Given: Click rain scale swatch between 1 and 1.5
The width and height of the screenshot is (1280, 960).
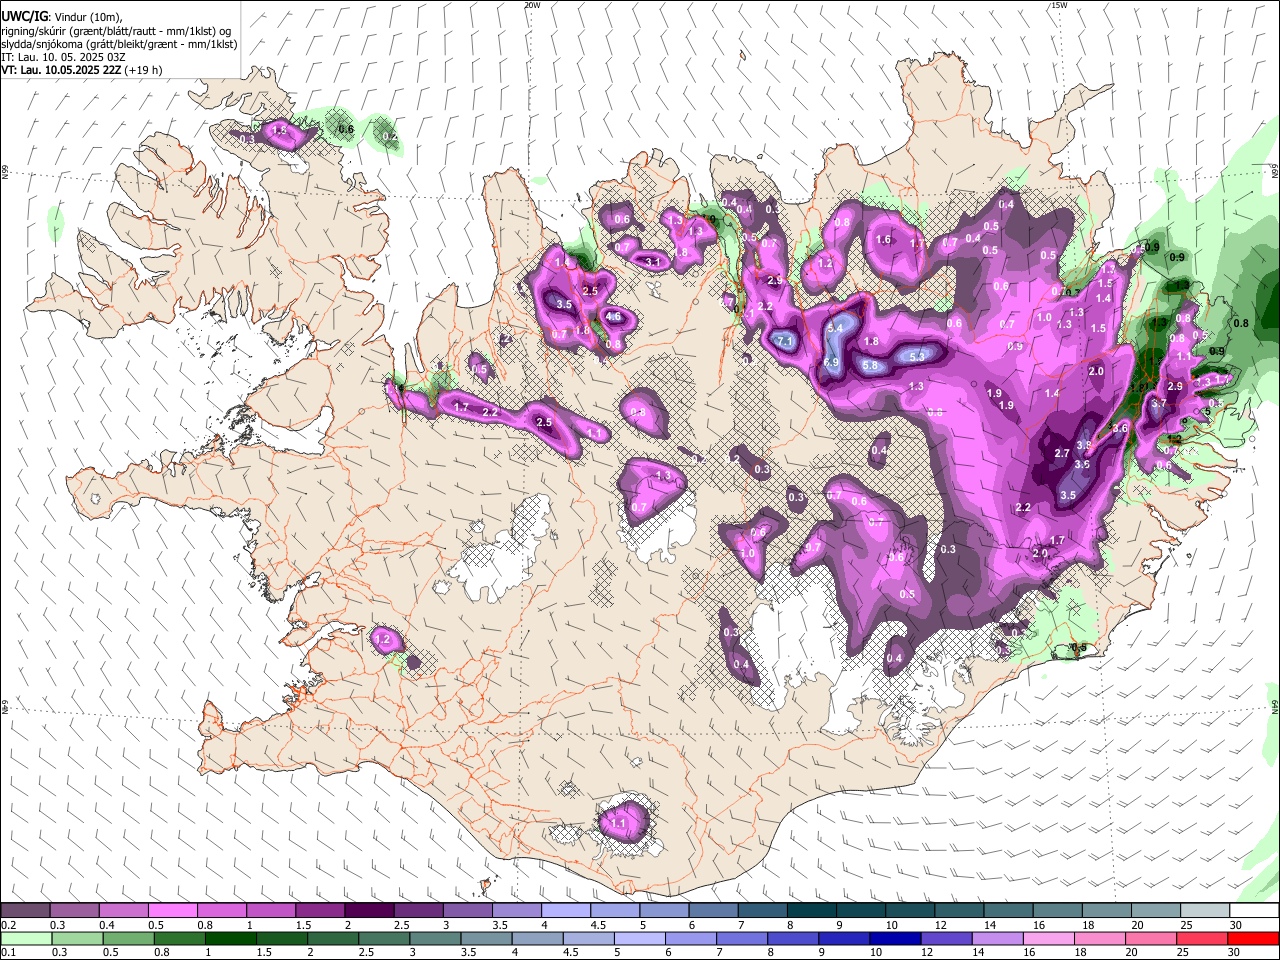Looking at the screenshot, I should (x=231, y=938).
